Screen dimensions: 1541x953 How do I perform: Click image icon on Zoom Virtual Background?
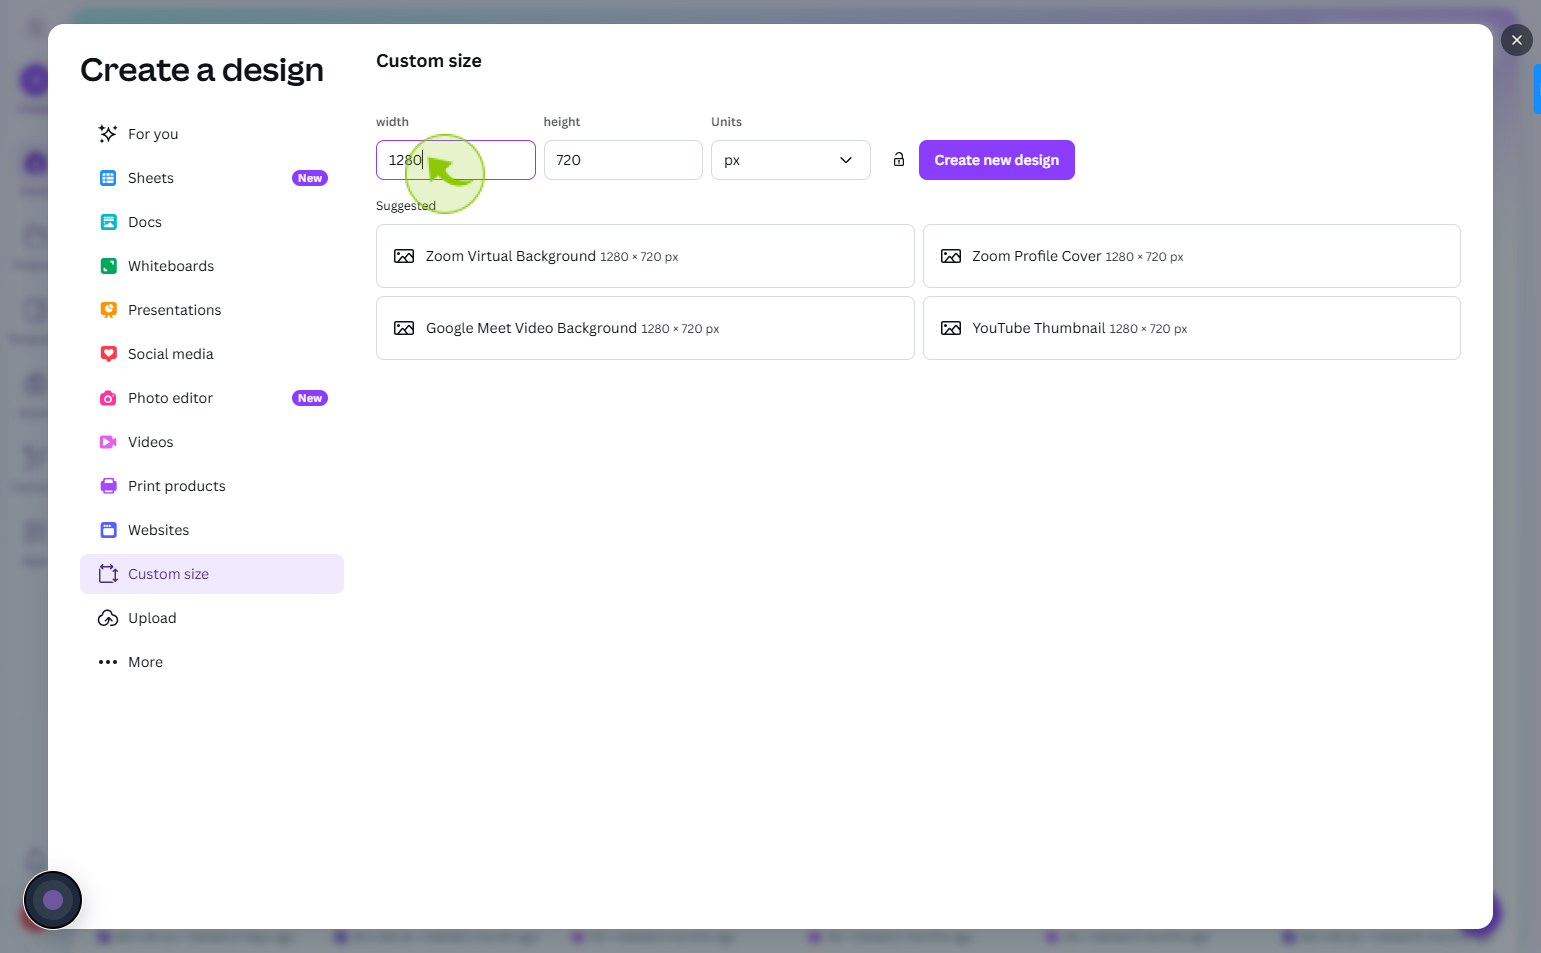[x=404, y=256]
